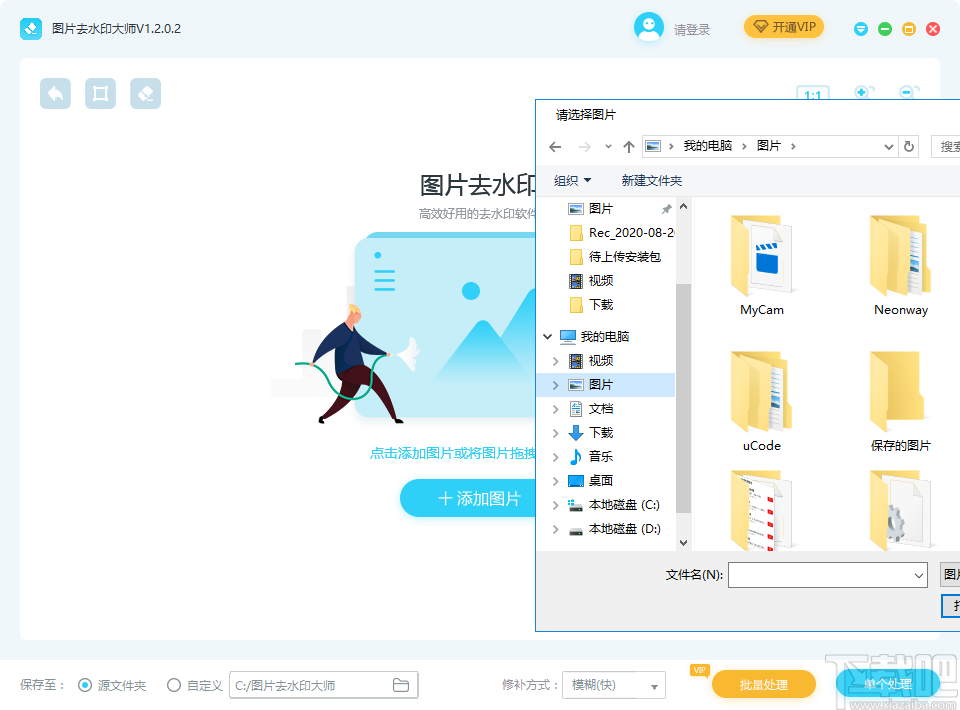Click the refresh icon in the file dialog

pos(909,146)
